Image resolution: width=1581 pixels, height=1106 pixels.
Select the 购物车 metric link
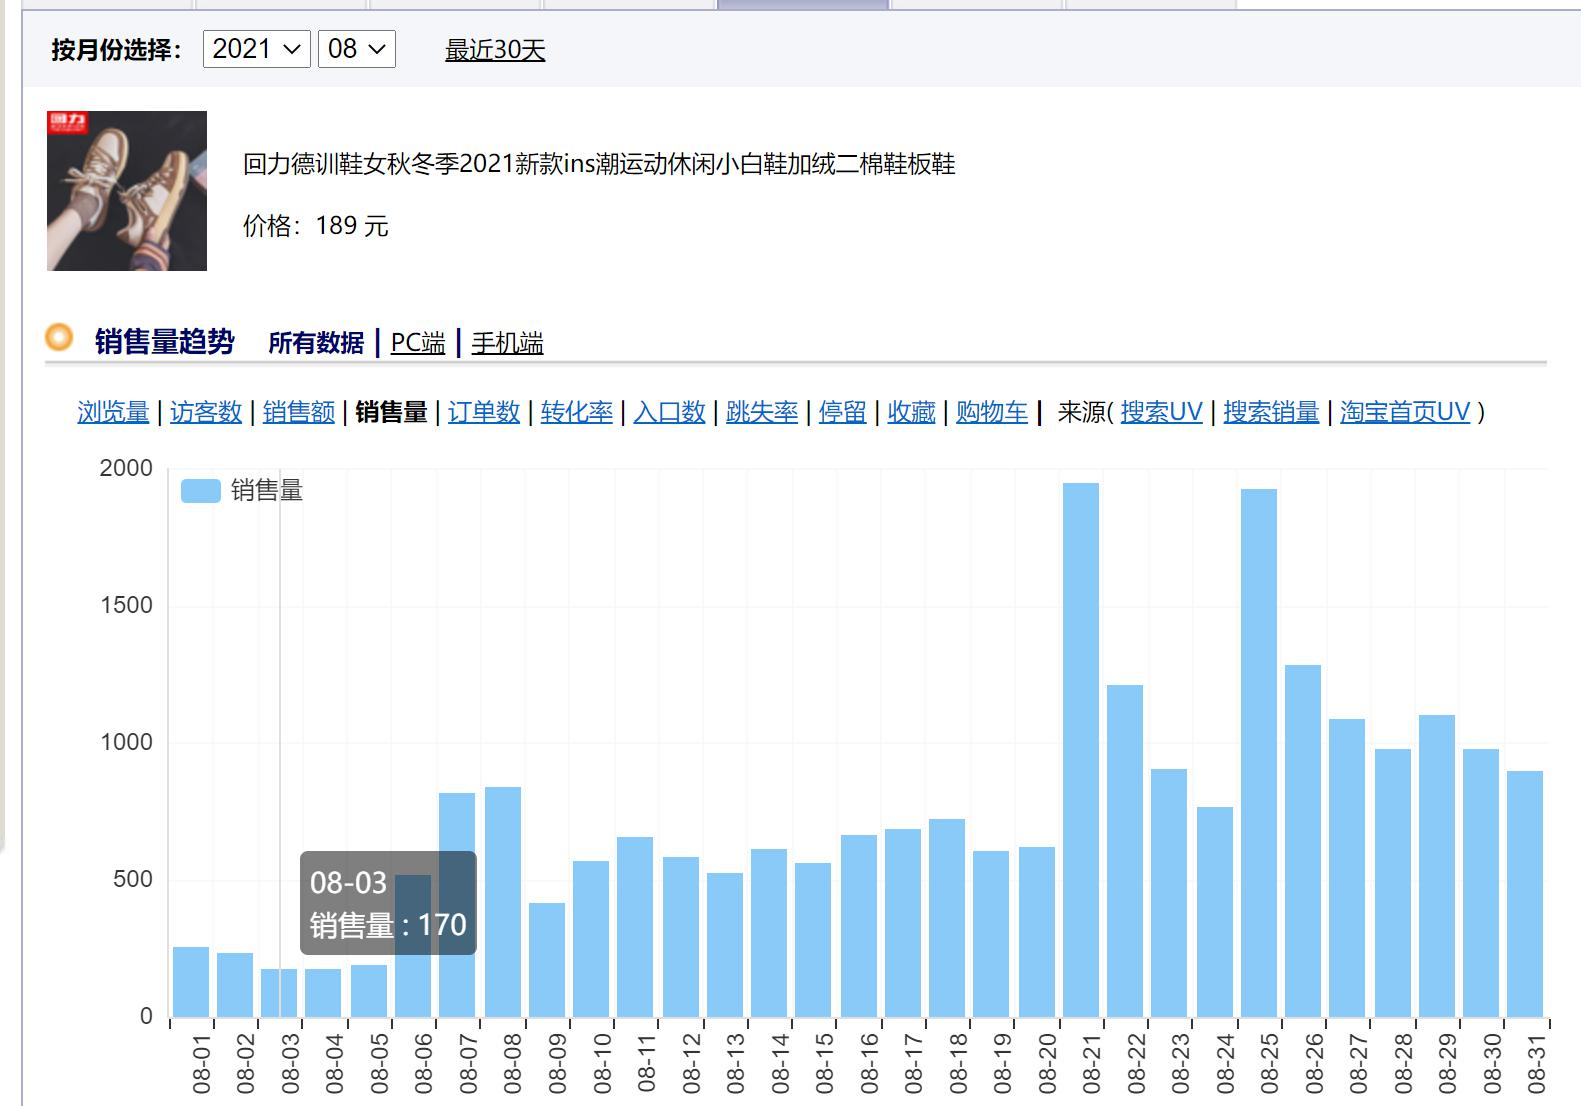[992, 412]
